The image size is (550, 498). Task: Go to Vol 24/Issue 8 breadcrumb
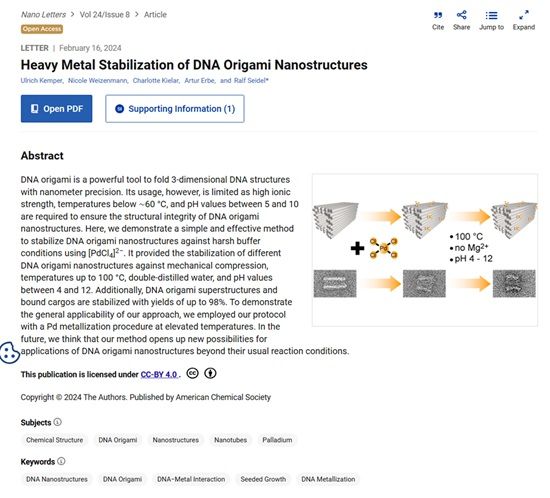[x=105, y=15]
